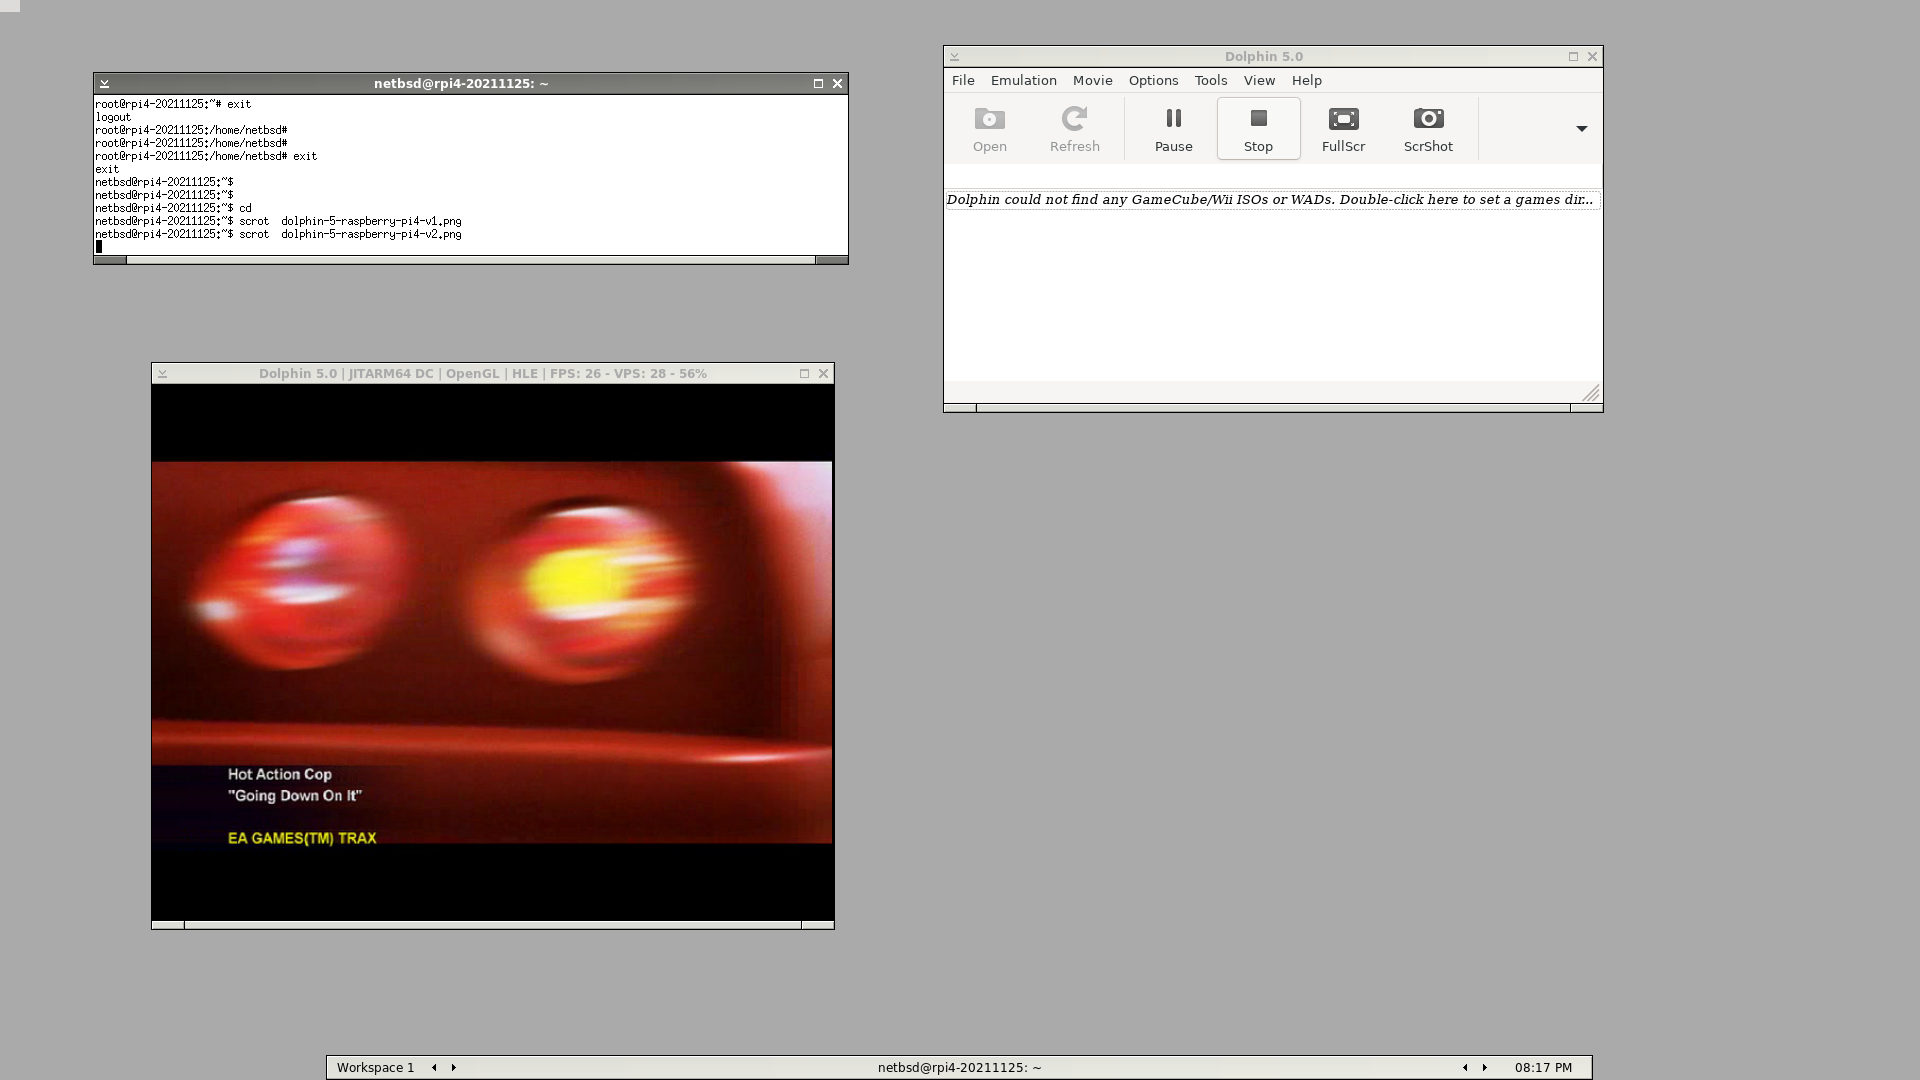Viewport: 1920px width, 1080px height.
Task: Click the taskbar entry 'netbsd@rpi4-20211125: ~'
Action: [959, 1068]
